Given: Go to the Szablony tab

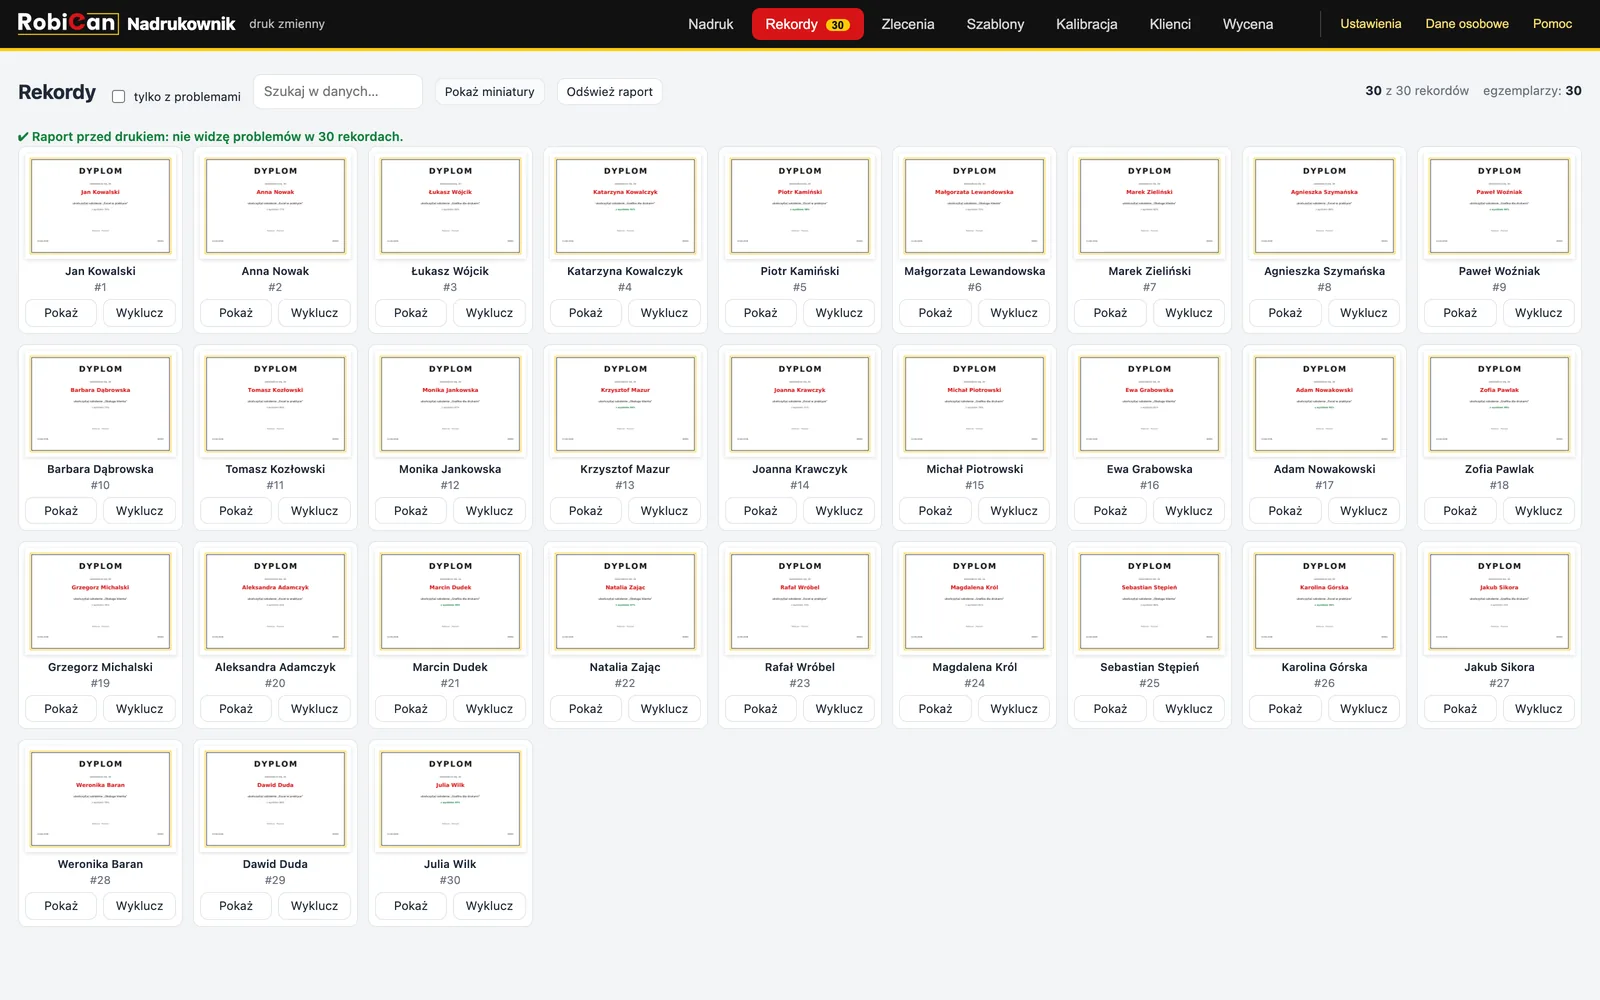Looking at the screenshot, I should coord(995,24).
